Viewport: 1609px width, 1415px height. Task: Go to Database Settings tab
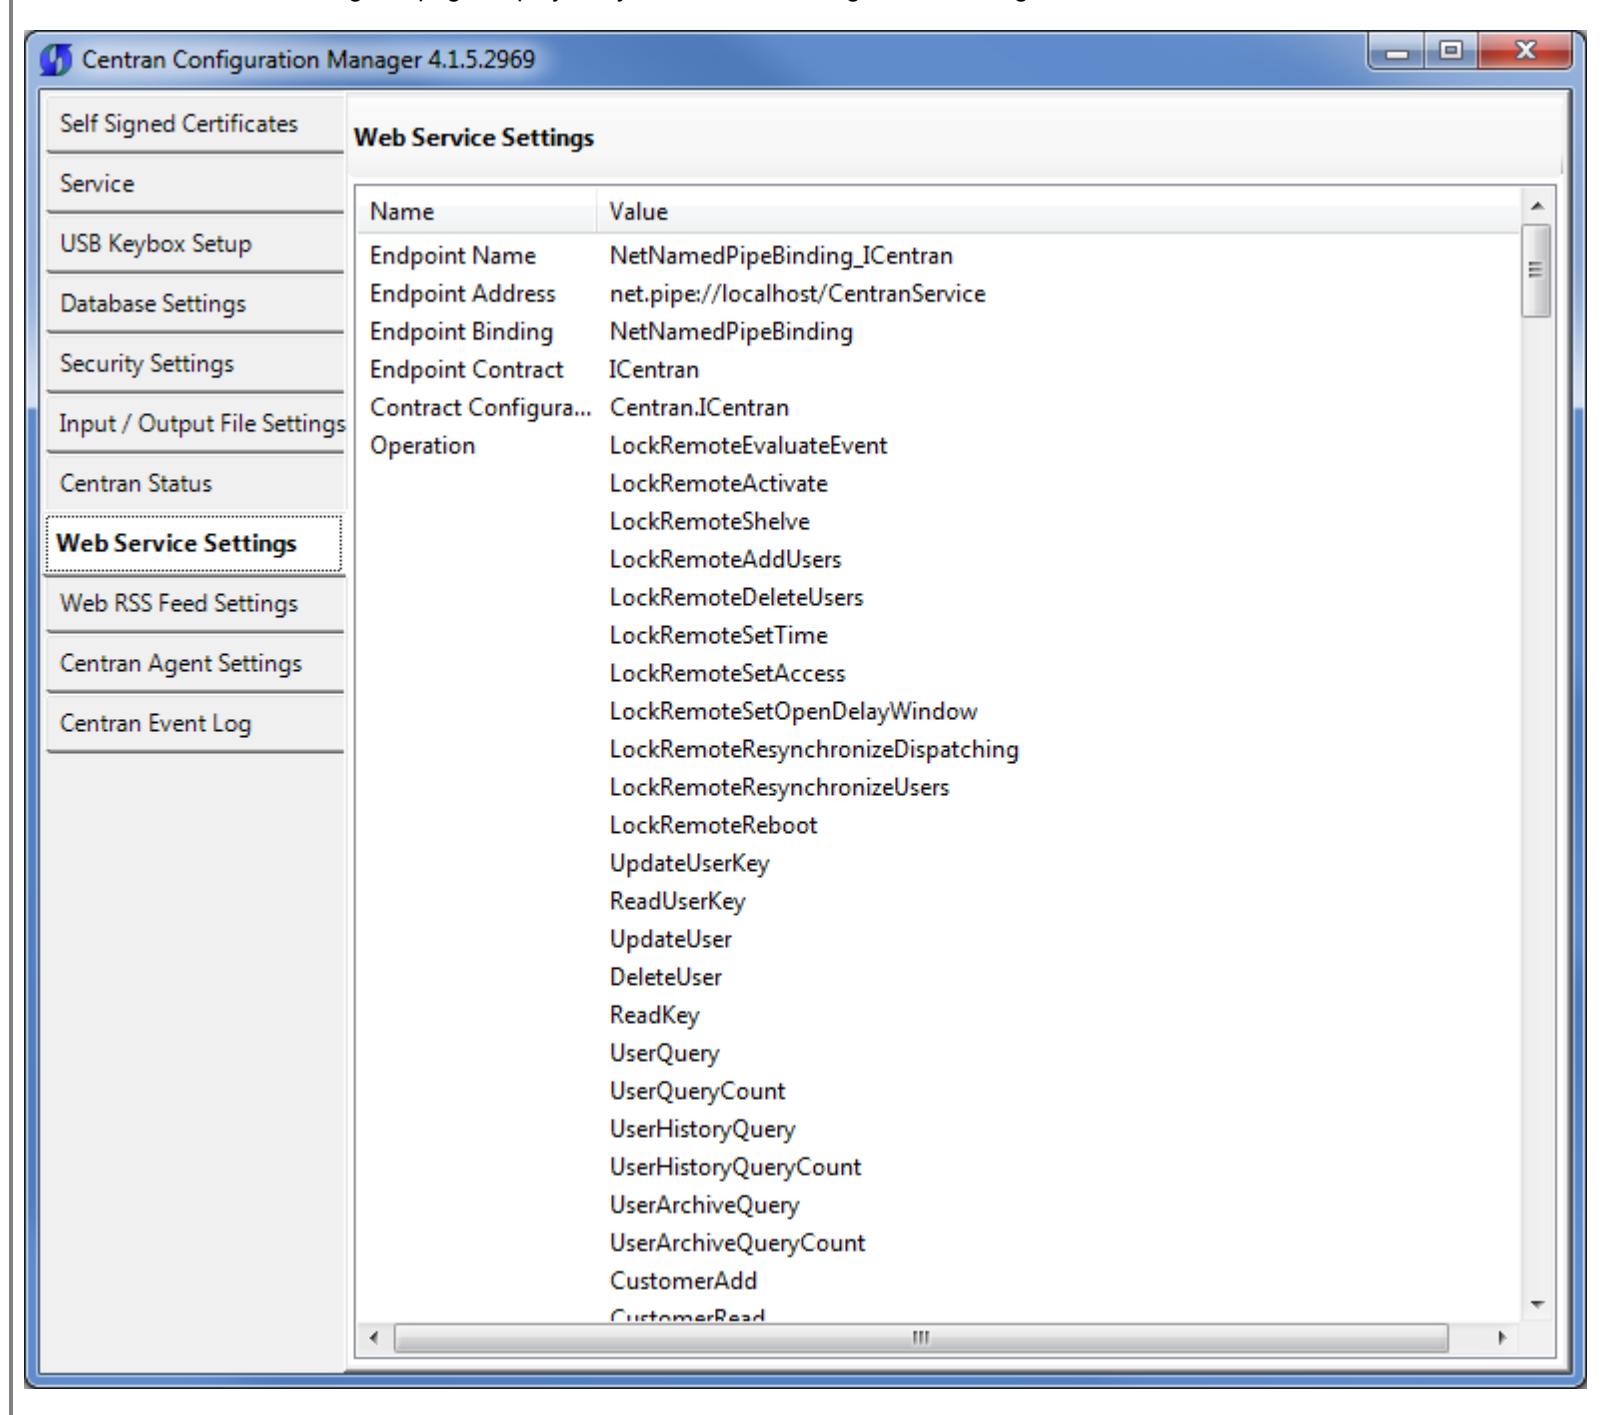tap(195, 304)
